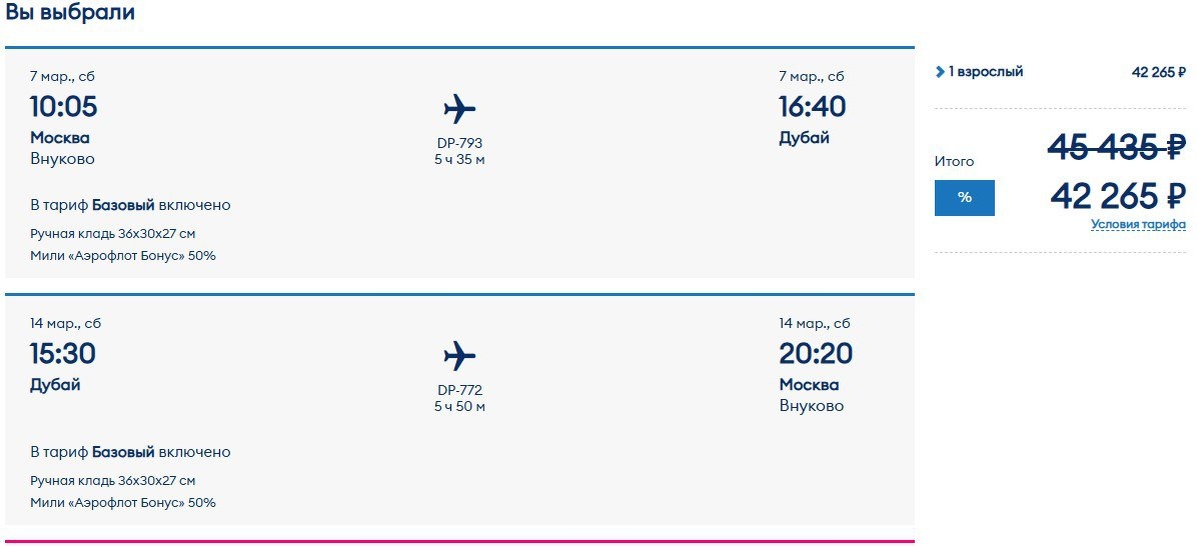Click the Итого label
Image resolution: width=1197 pixels, height=546 pixels.
[x=954, y=161]
